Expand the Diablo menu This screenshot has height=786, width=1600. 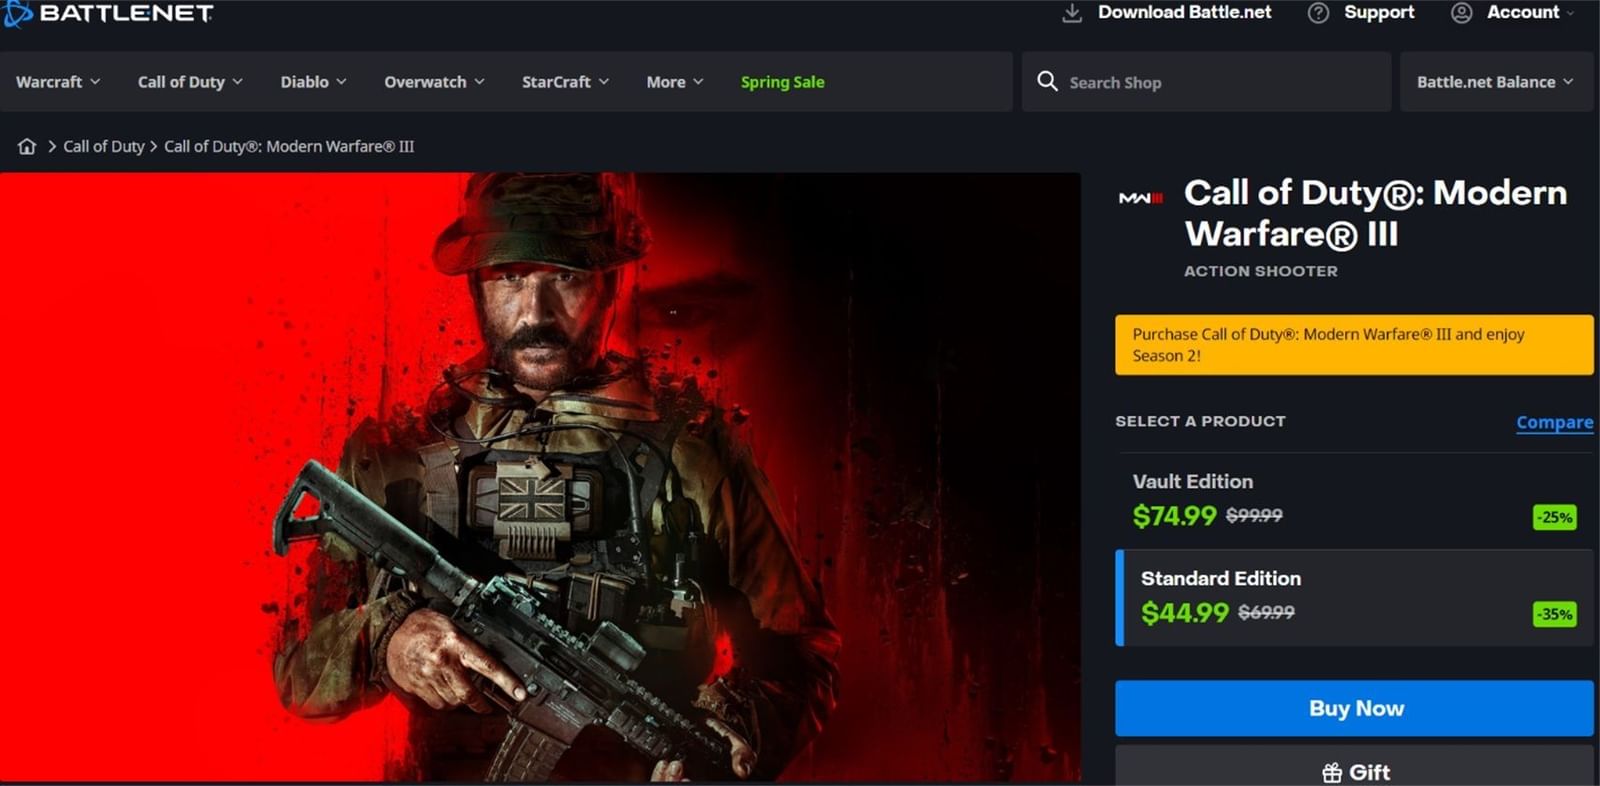click(313, 82)
